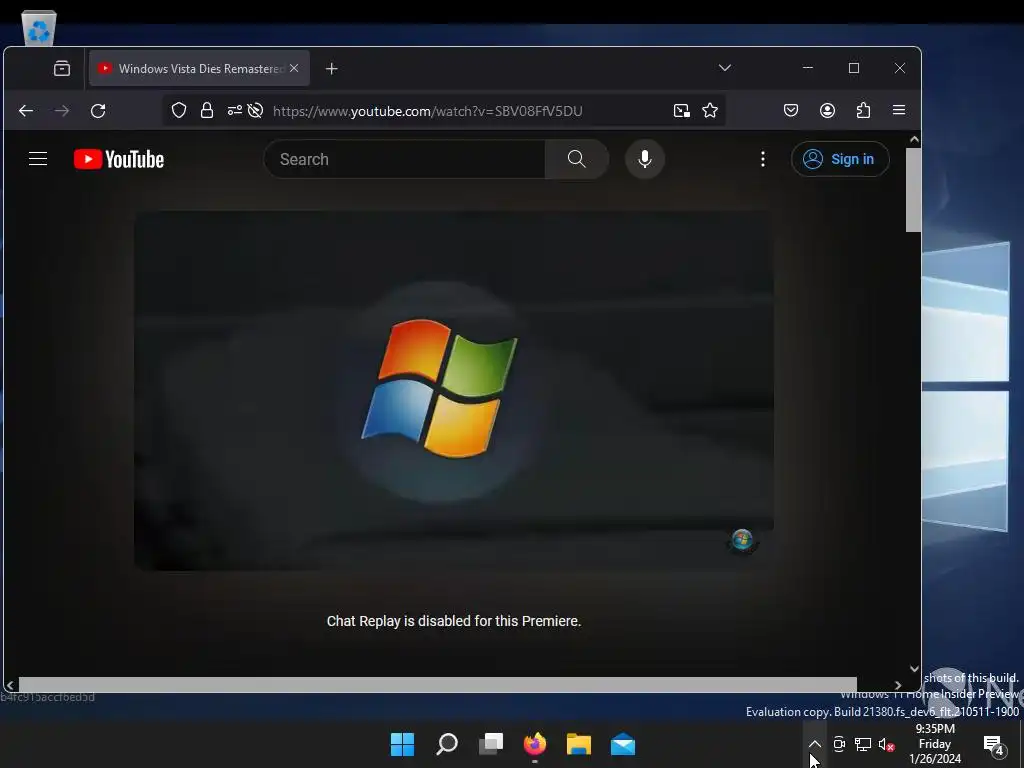Image resolution: width=1024 pixels, height=768 pixels.
Task: Click the Windows Vista video player
Action: click(x=454, y=390)
